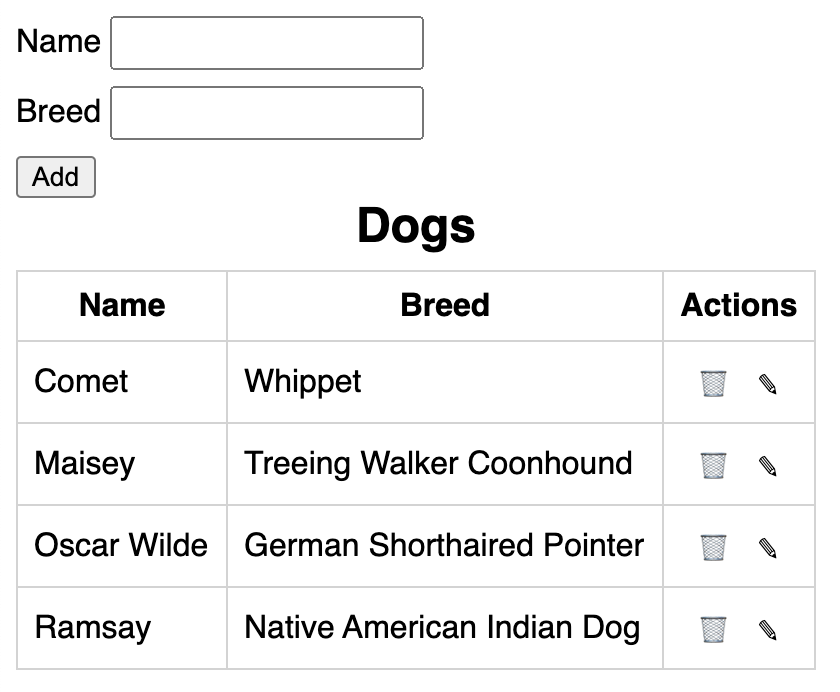Click the Name column header
Viewport: 840px width, 692px height.
pos(121,306)
